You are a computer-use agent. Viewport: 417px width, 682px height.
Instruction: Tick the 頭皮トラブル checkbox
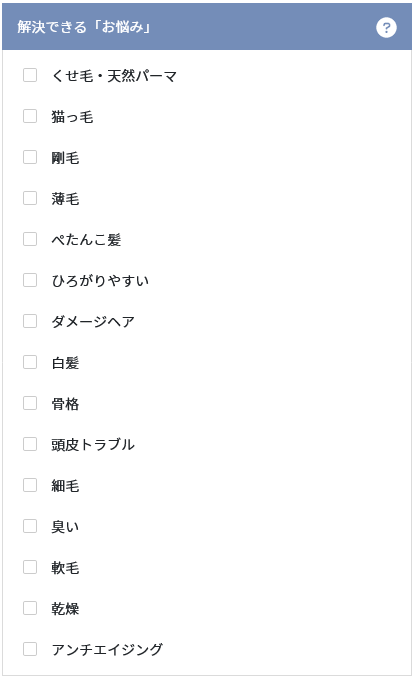(30, 444)
